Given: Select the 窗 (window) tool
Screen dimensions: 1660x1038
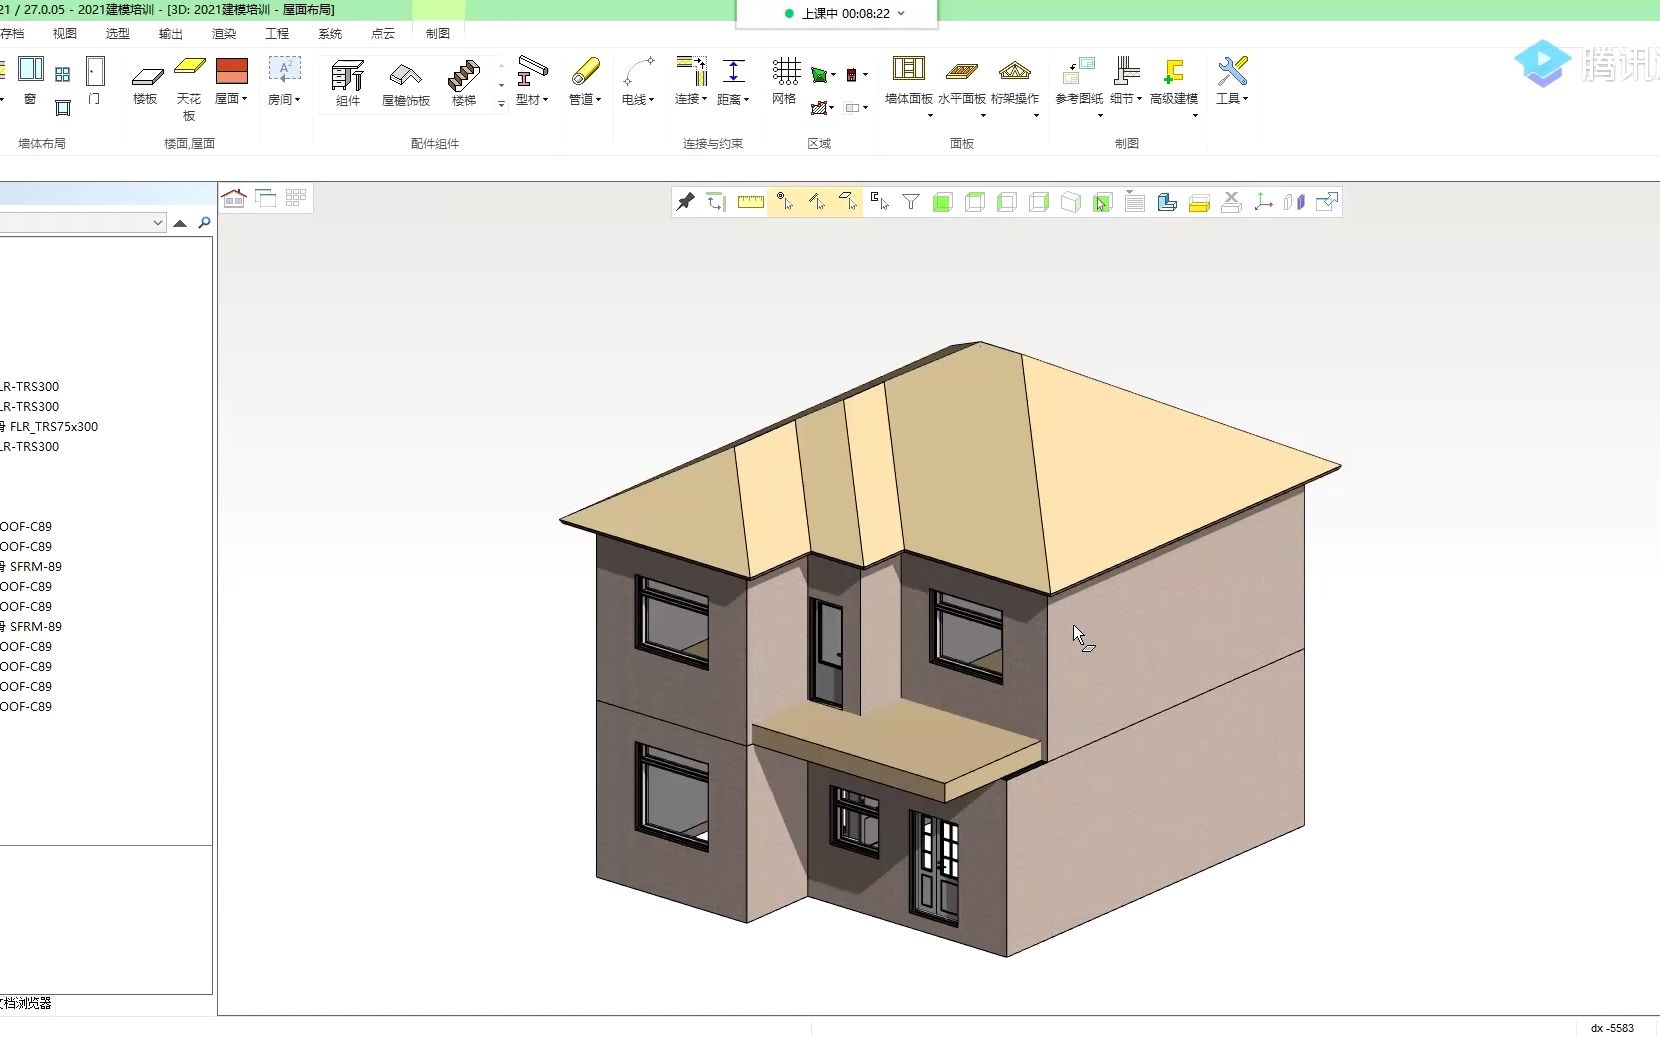Looking at the screenshot, I should pos(30,80).
